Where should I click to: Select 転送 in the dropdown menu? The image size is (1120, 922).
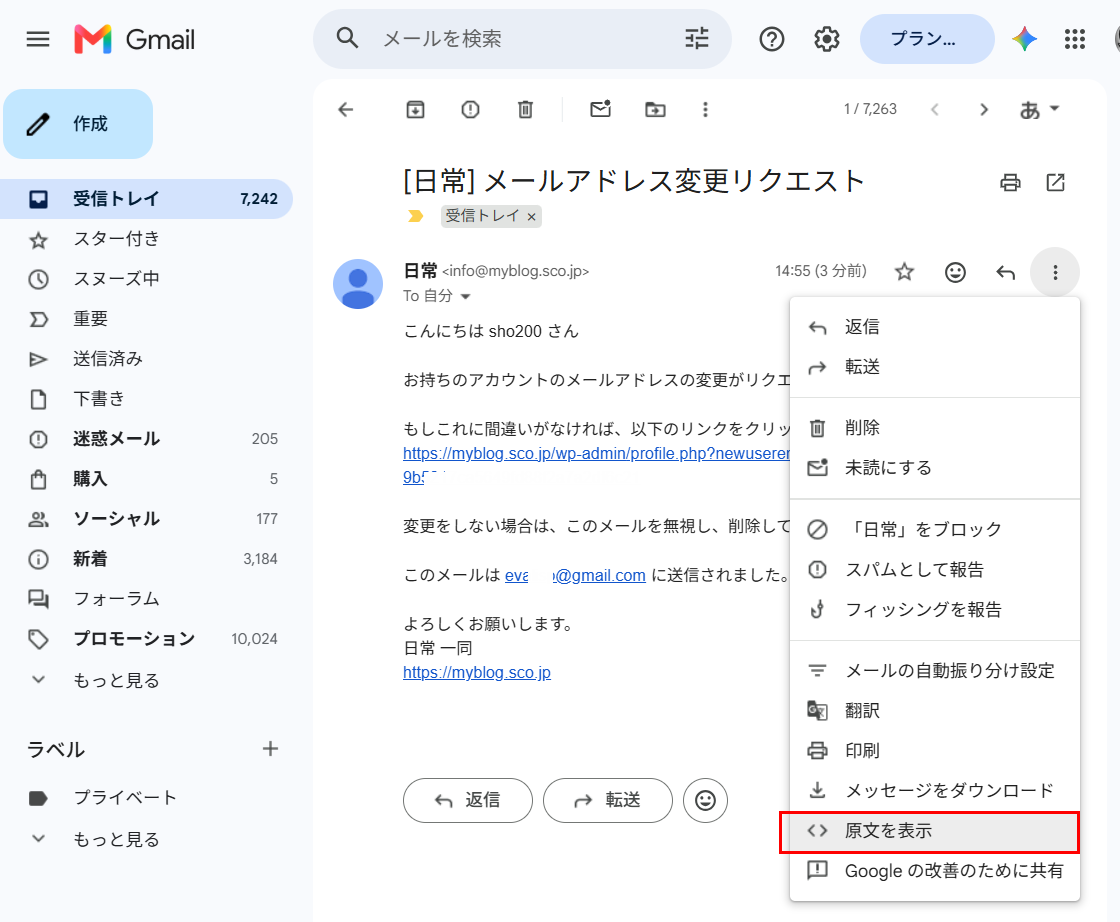(x=934, y=367)
